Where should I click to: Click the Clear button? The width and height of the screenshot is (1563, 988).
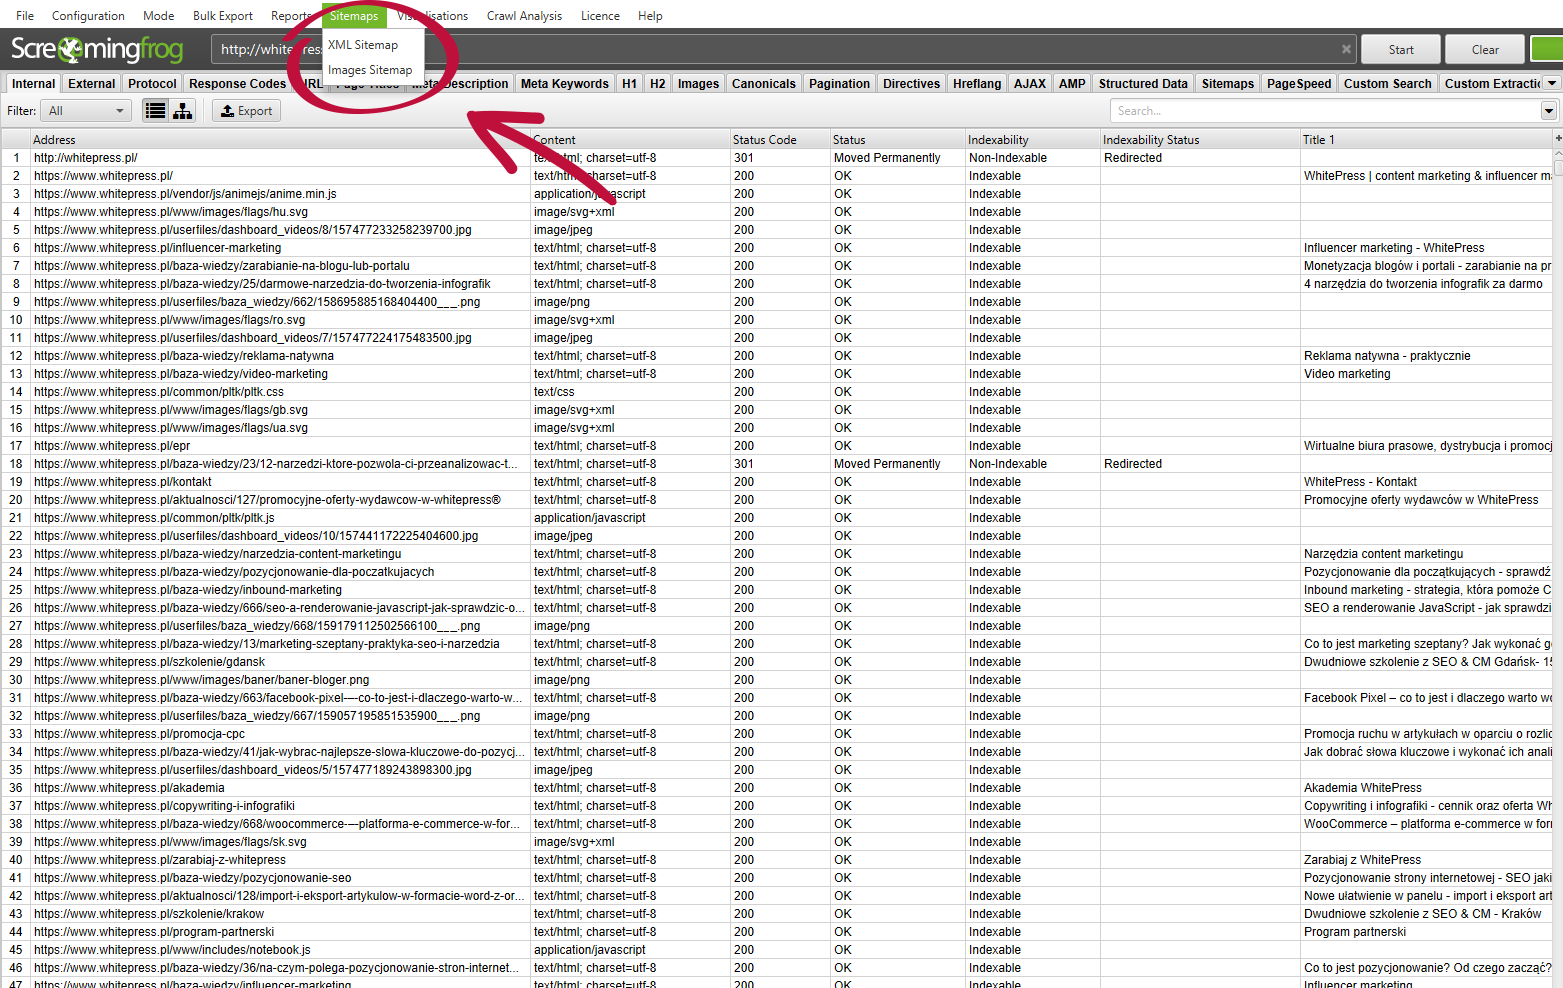point(1485,49)
